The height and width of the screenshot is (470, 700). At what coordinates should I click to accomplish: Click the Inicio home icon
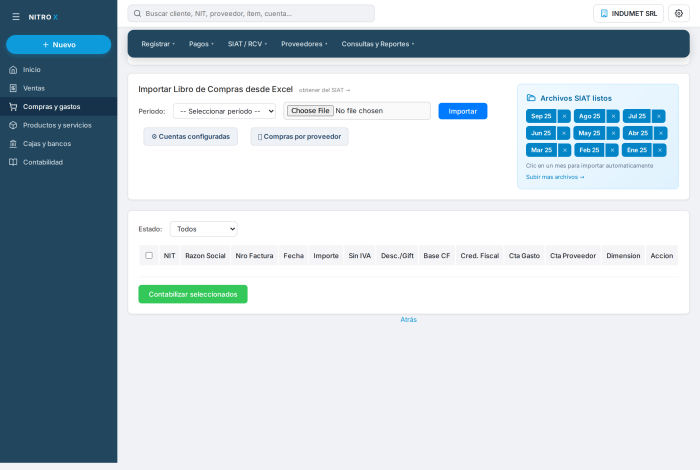(13, 70)
